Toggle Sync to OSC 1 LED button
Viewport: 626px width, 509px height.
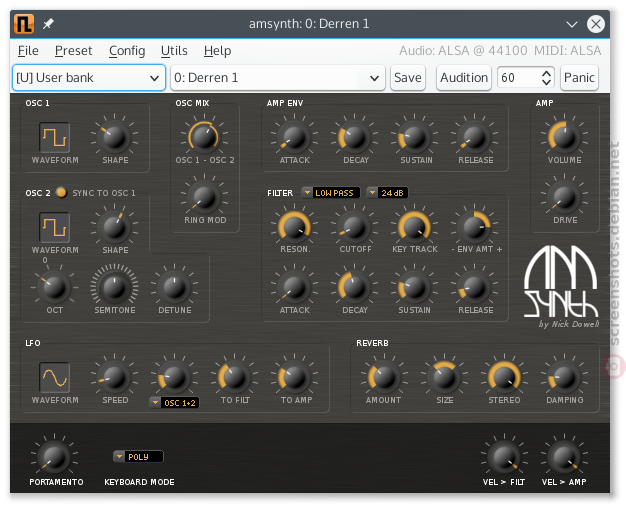(x=61, y=192)
